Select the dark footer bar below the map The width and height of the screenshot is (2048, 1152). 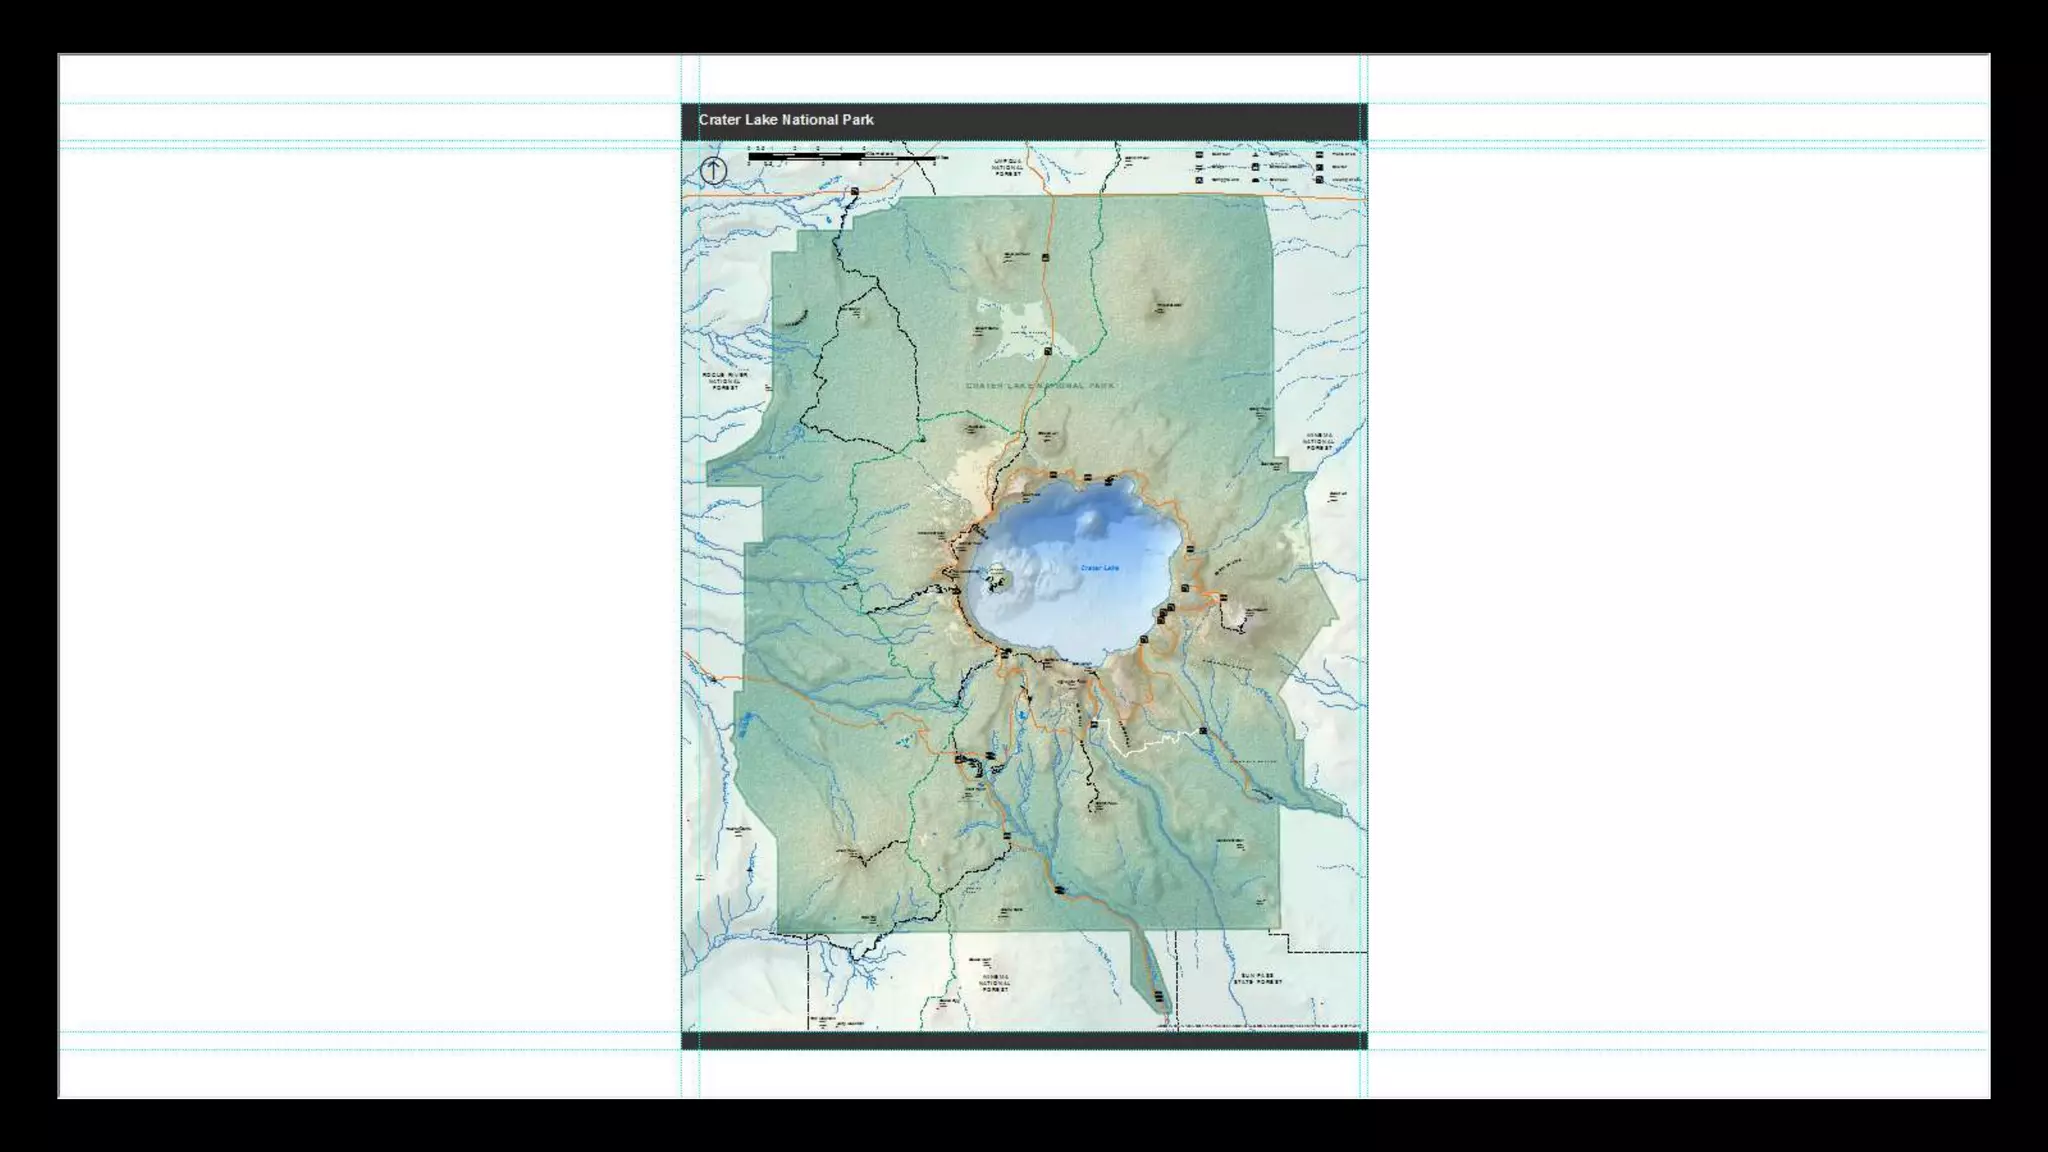click(x=1024, y=1041)
